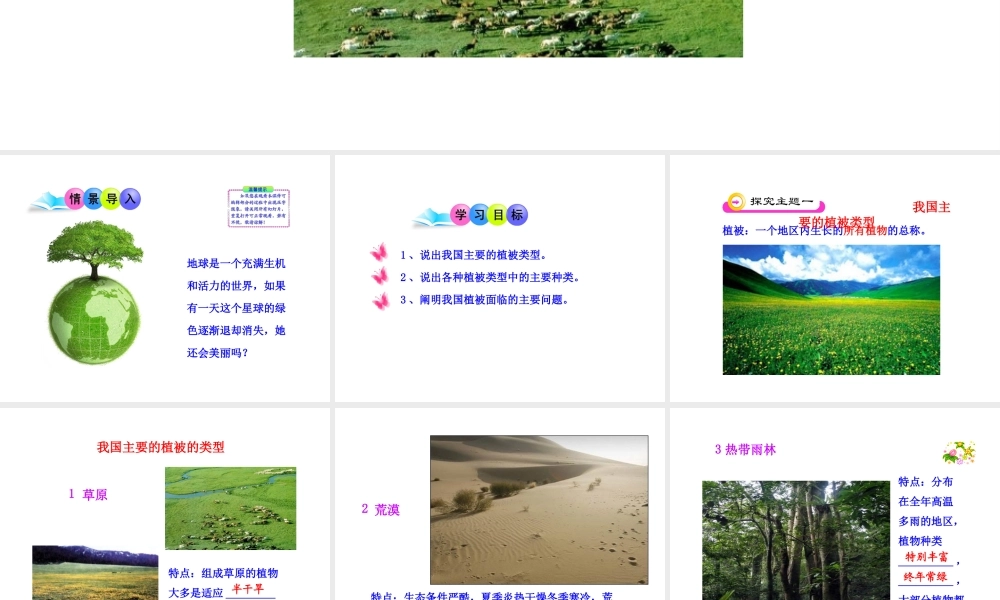Click the heading '1 草原'
The width and height of the screenshot is (1000, 600).
(88, 494)
